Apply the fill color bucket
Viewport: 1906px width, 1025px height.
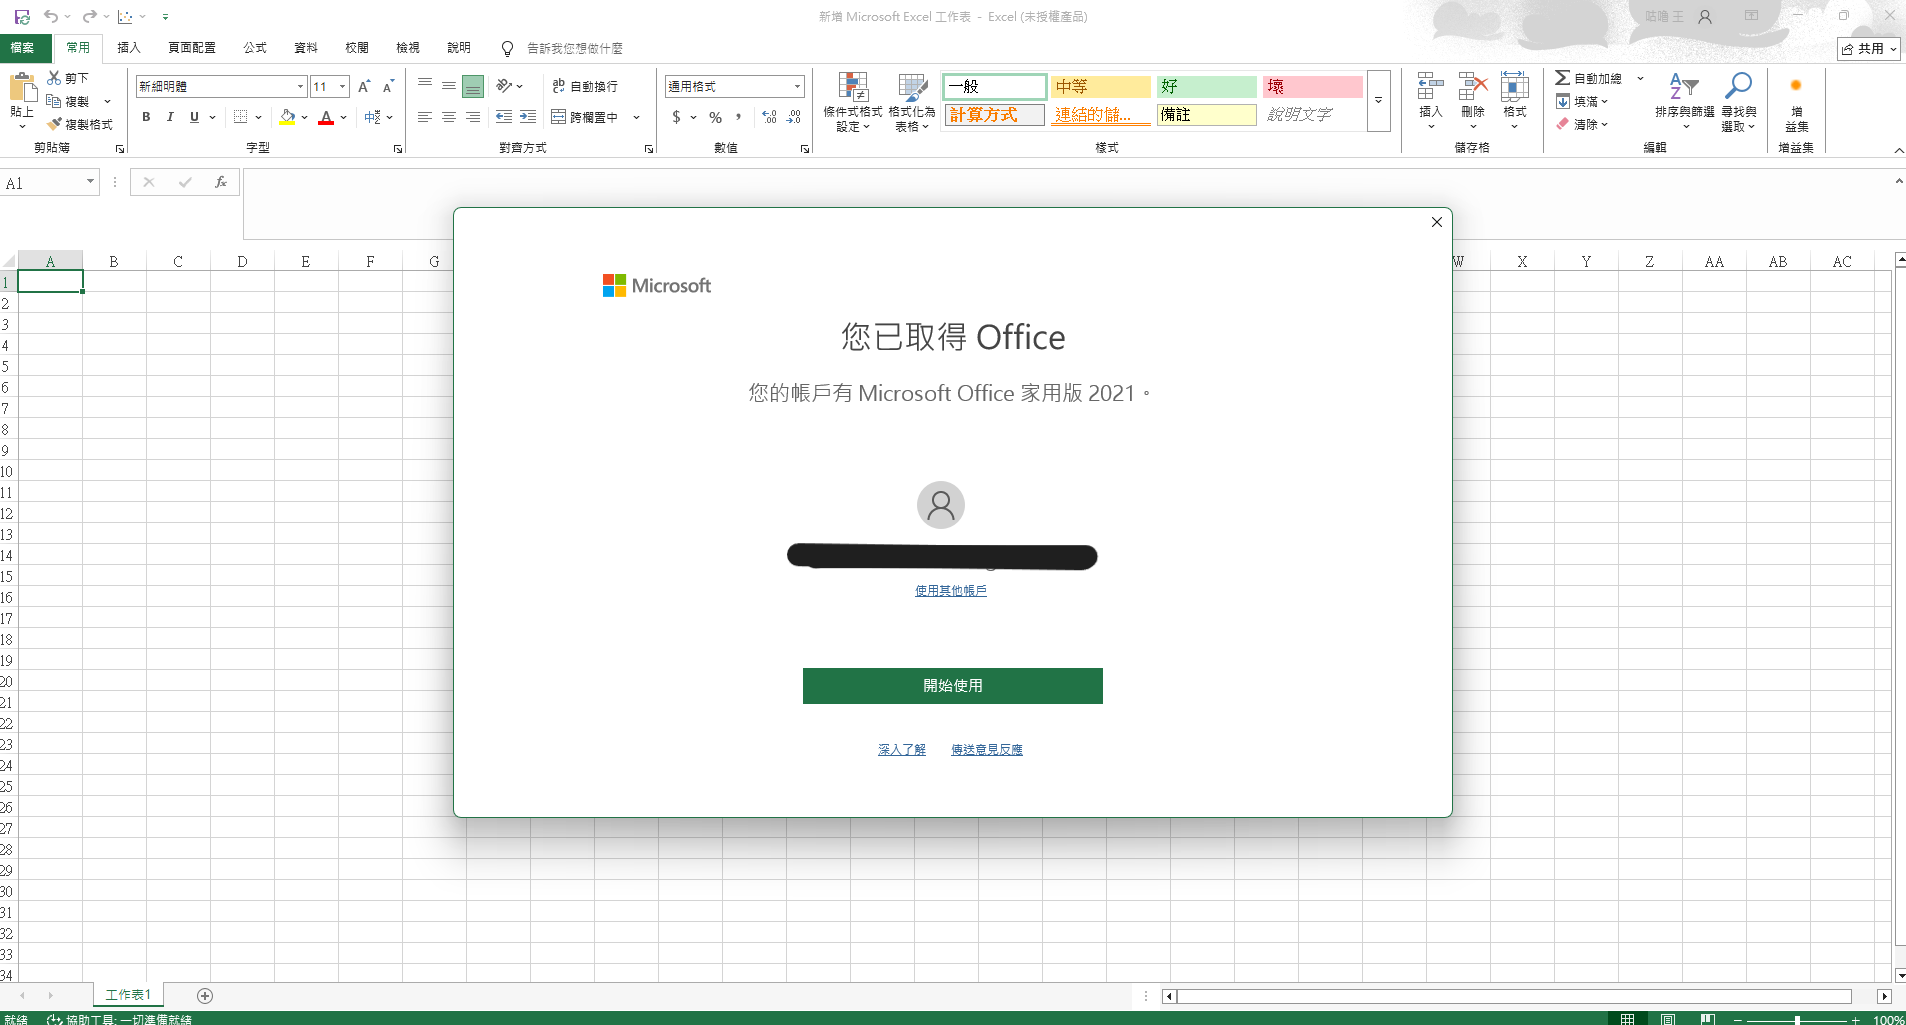(288, 117)
